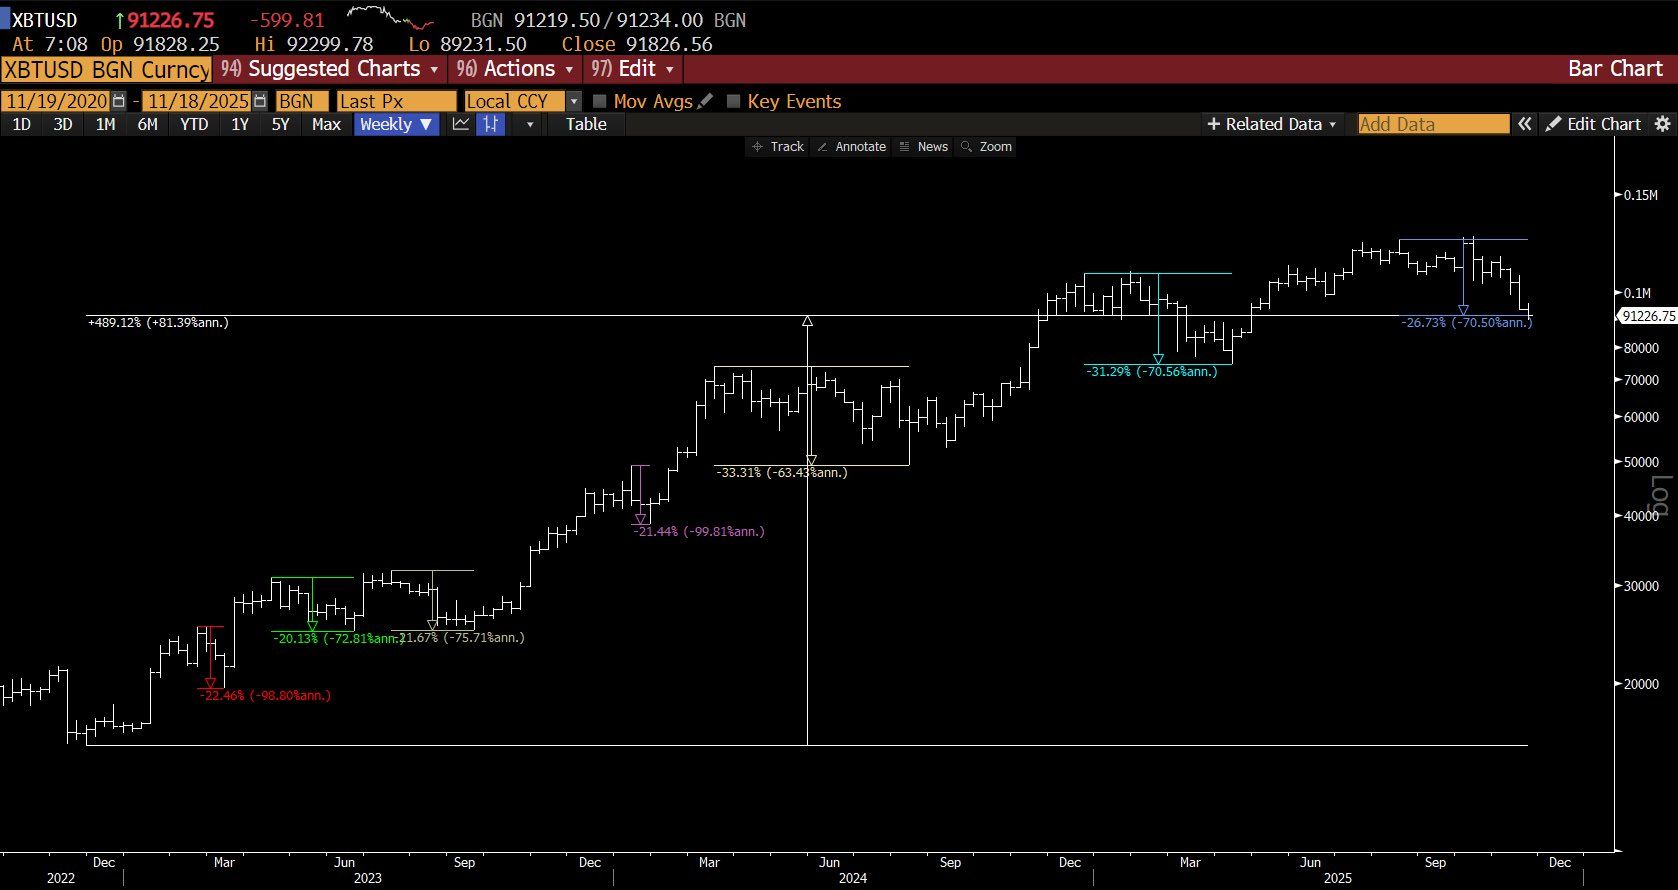Select the bar chart style icon

[x=490, y=124]
